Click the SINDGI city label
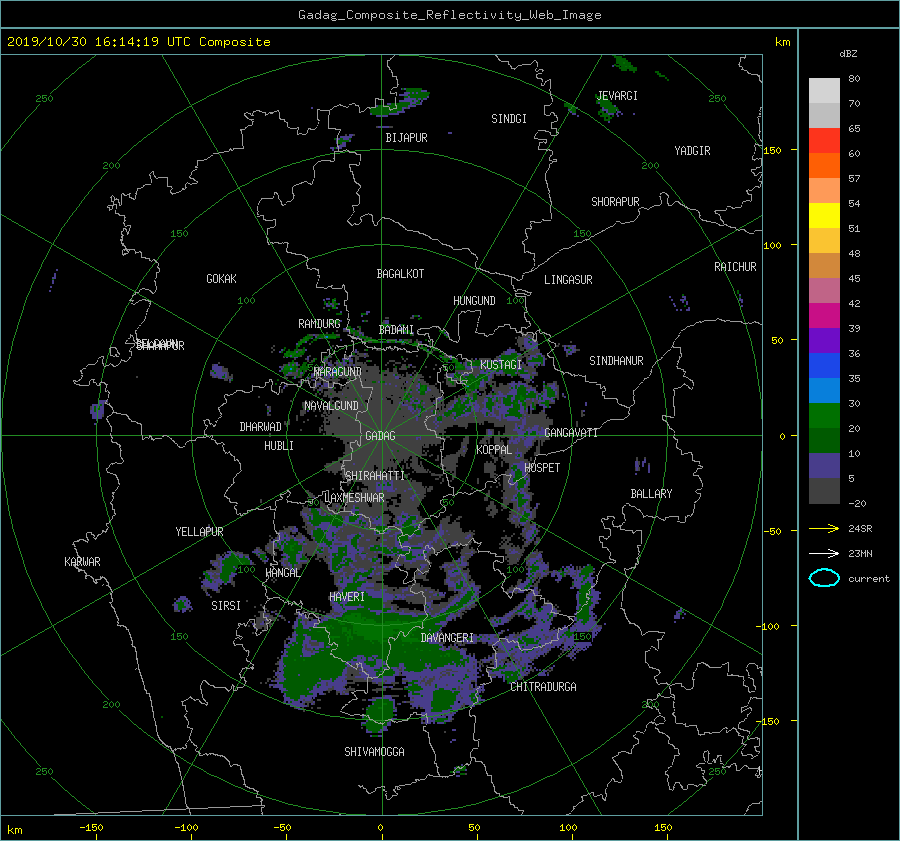Viewport: 900px width, 841px height. pos(509,119)
